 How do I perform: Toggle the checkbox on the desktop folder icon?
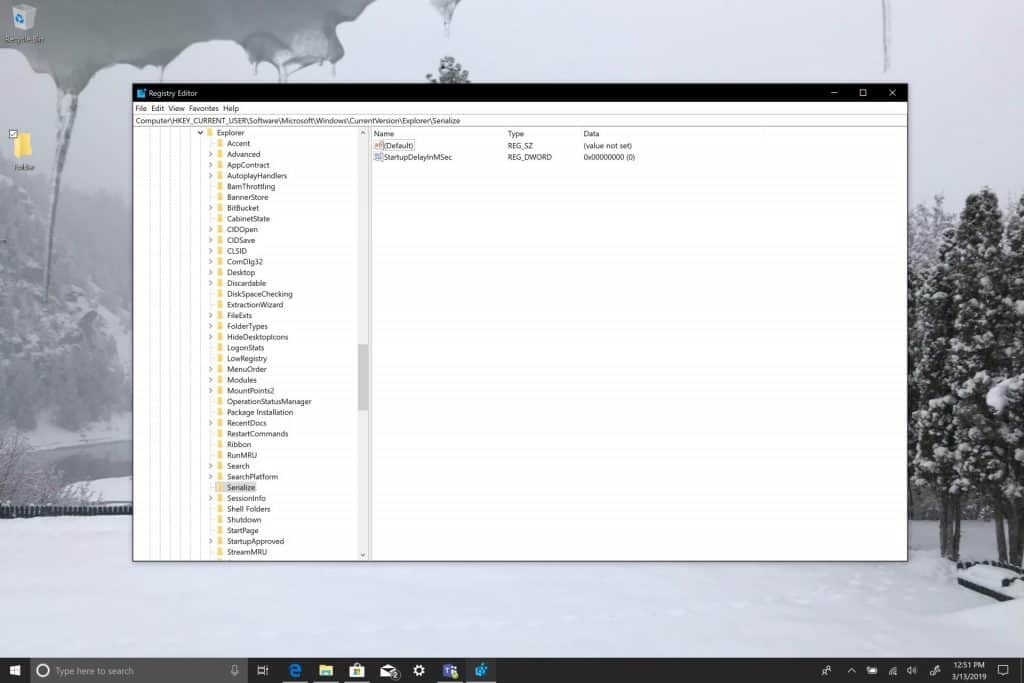coord(13,134)
